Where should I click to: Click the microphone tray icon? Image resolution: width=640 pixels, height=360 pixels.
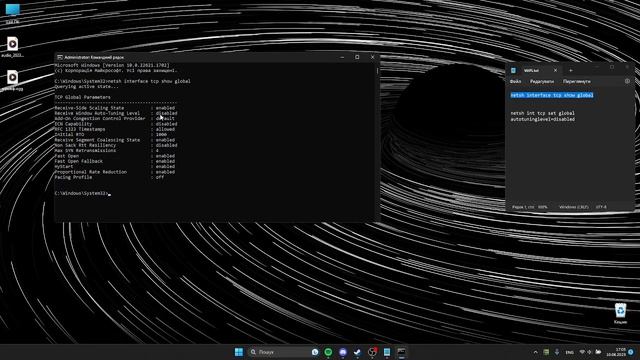pos(557,352)
